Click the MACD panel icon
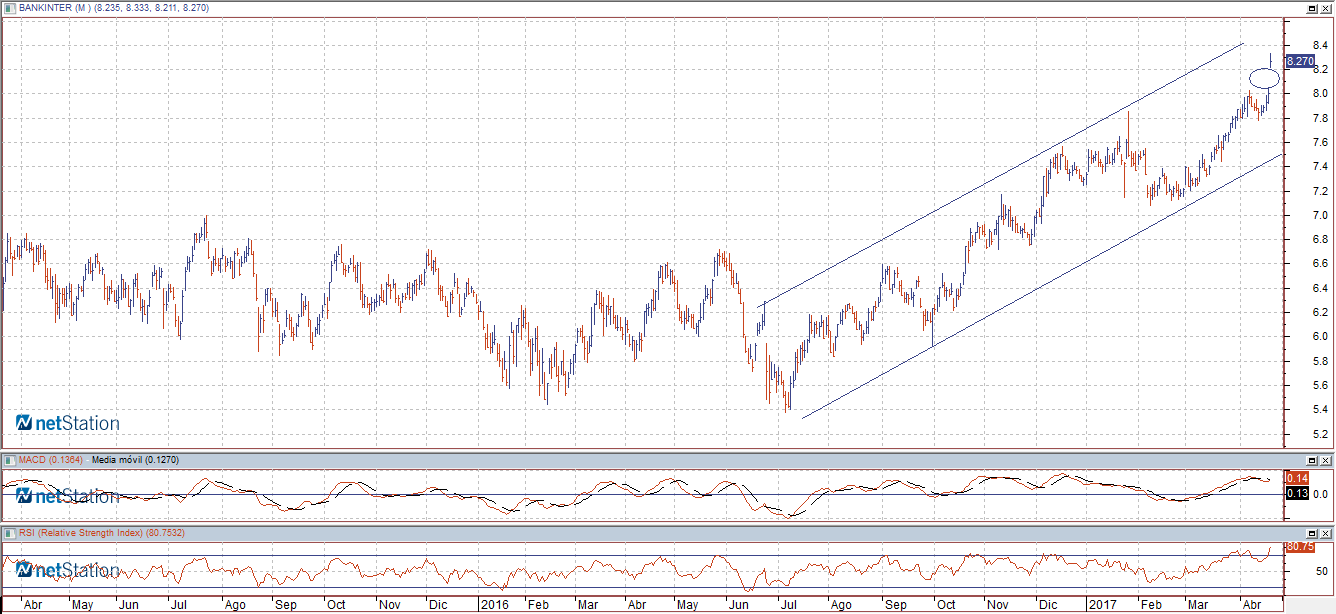Viewport: 1336px width, 614px height. point(9,459)
